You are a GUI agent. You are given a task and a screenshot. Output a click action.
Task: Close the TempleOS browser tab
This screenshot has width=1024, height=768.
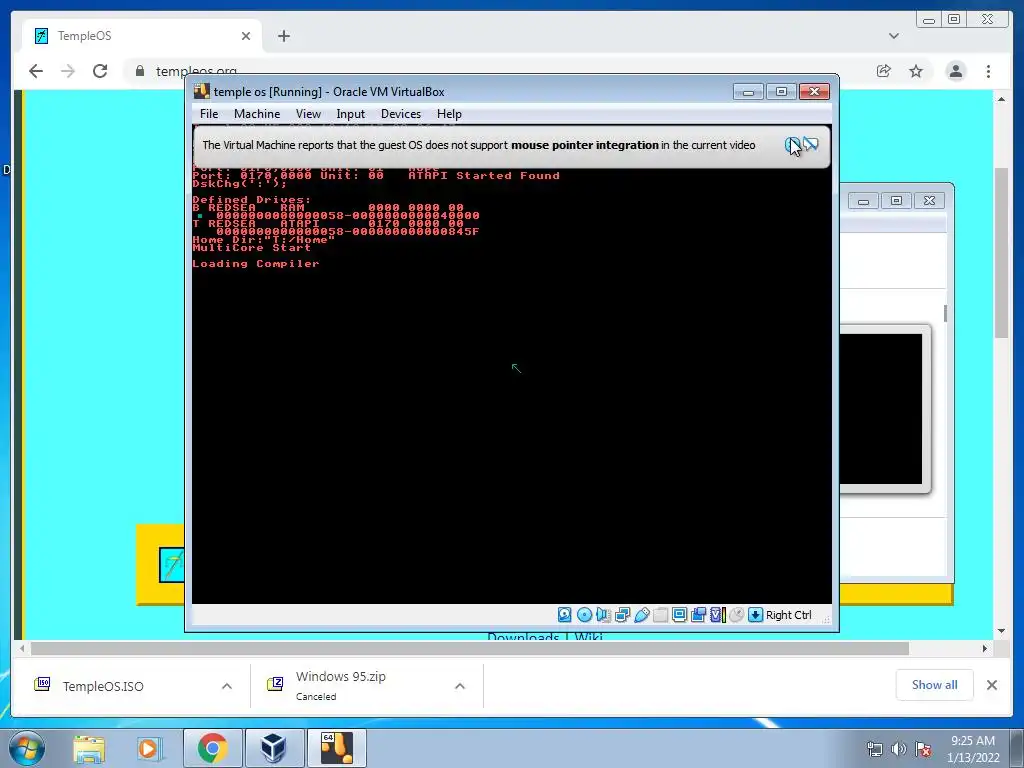pos(246,36)
